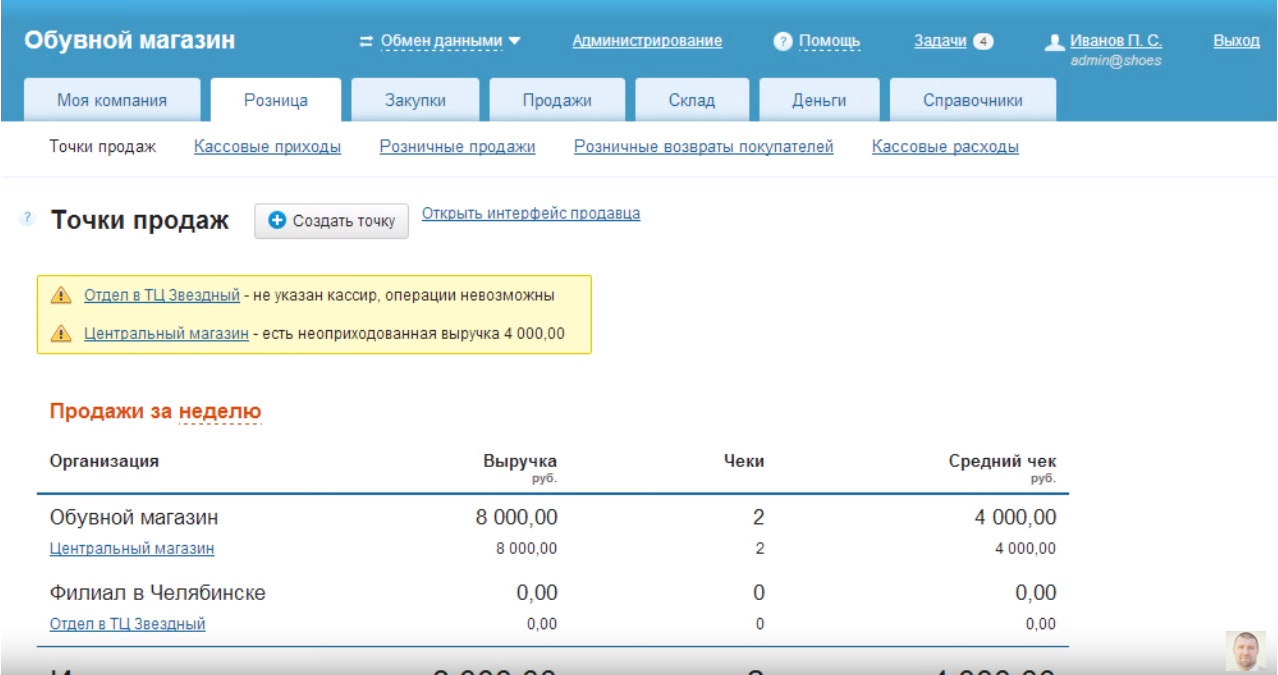This screenshot has width=1278, height=675.
Task: Click the Помощь question mark icon
Action: 783,42
